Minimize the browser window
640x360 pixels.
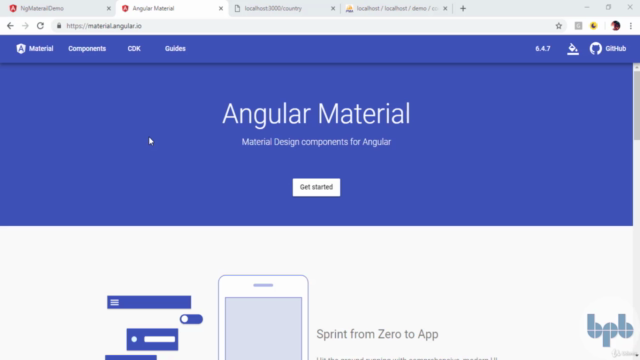click(587, 7)
